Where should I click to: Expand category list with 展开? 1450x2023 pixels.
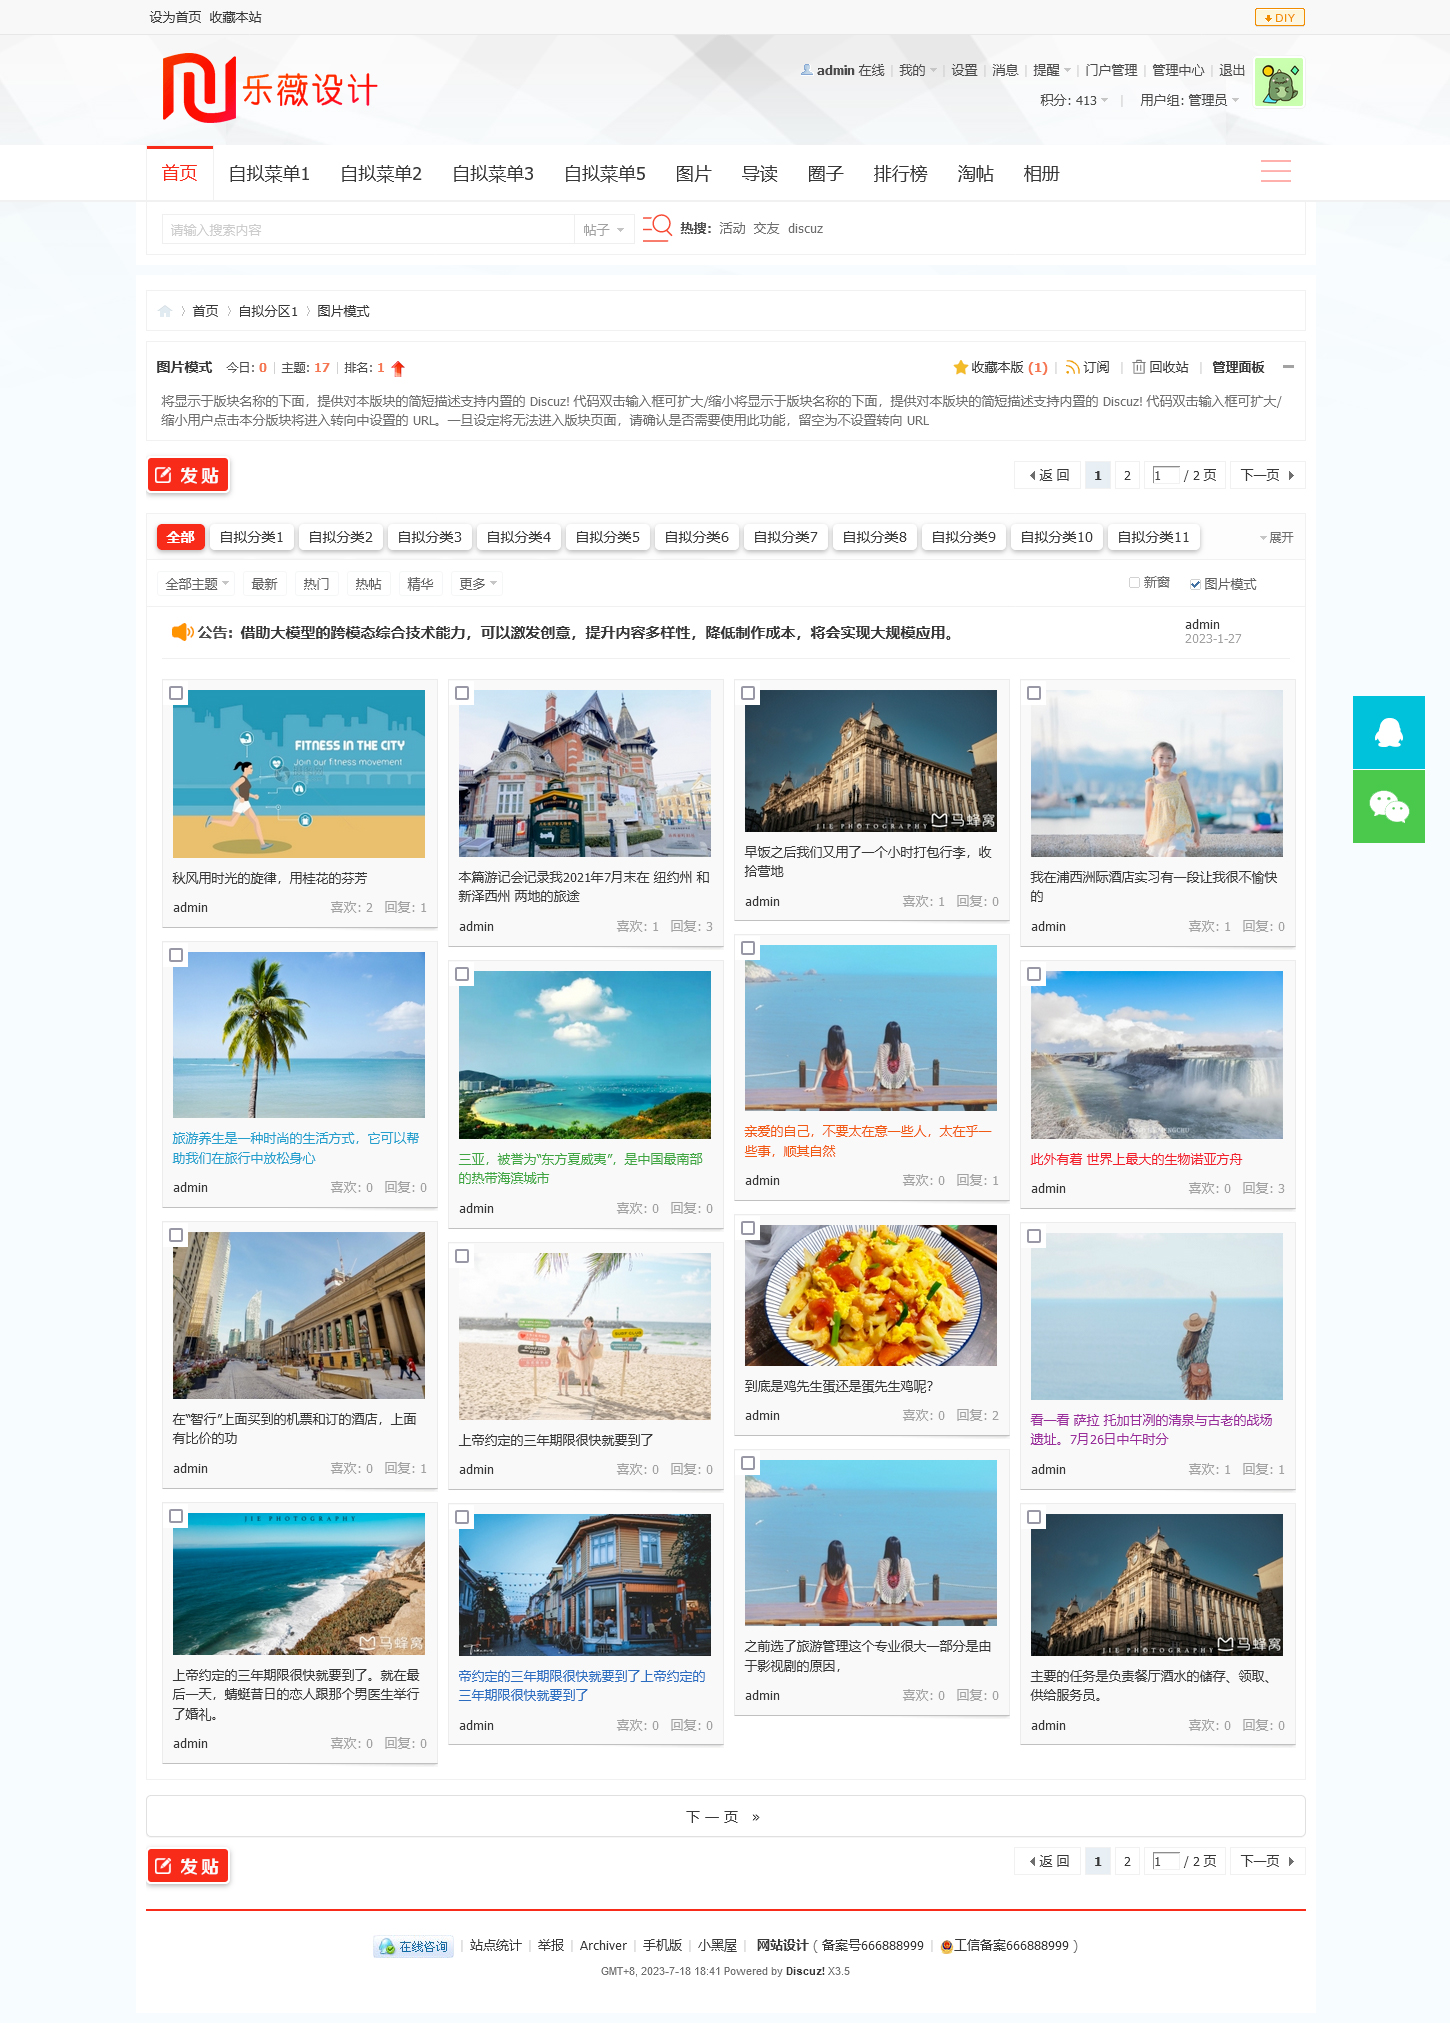tap(1276, 538)
